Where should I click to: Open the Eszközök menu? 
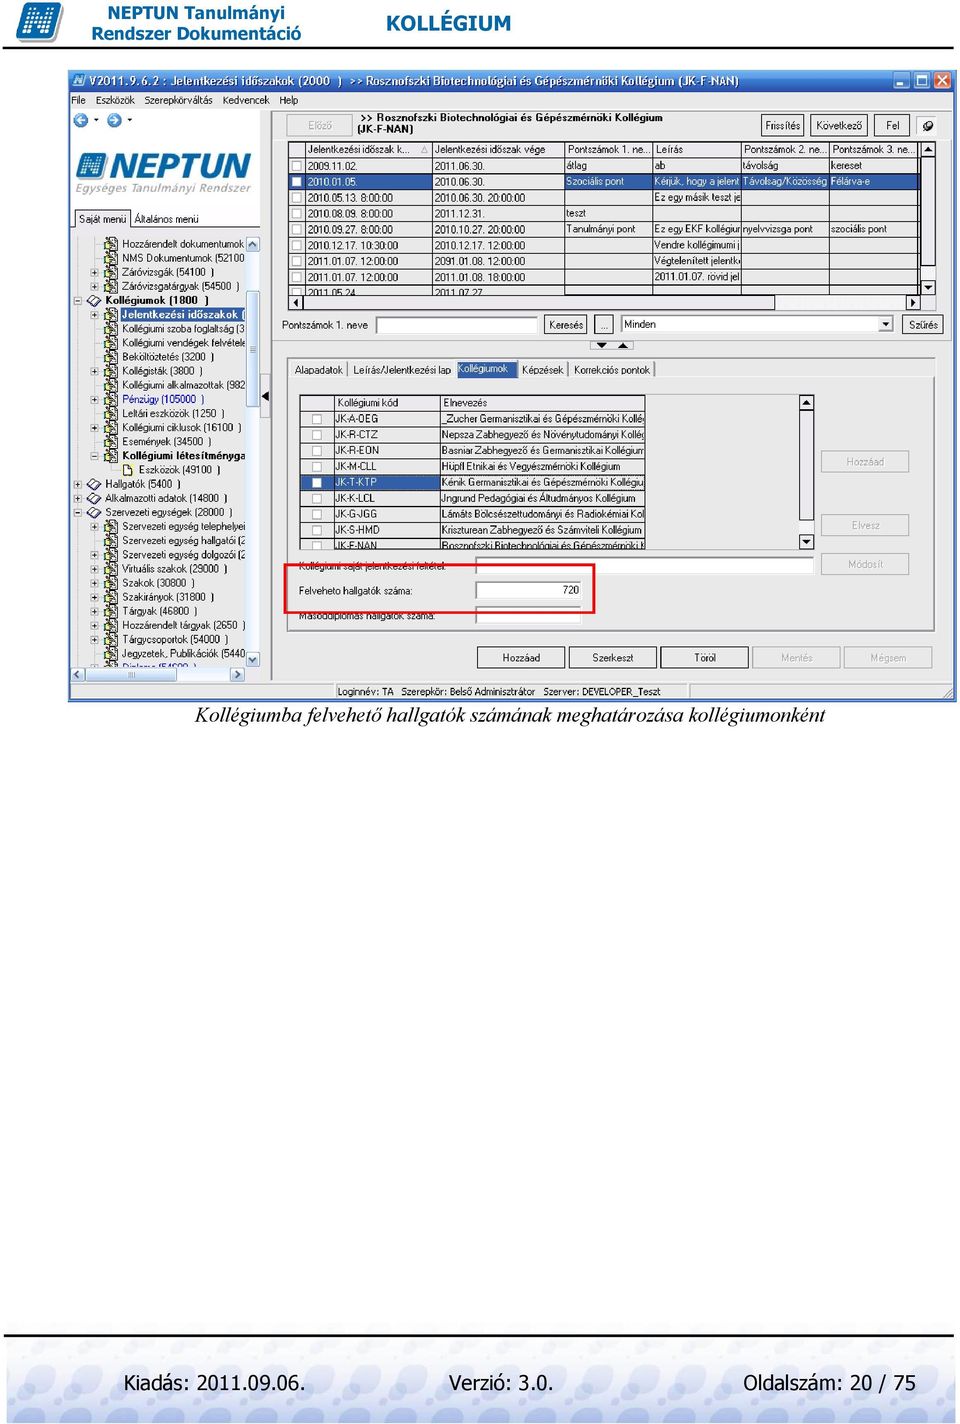115,100
